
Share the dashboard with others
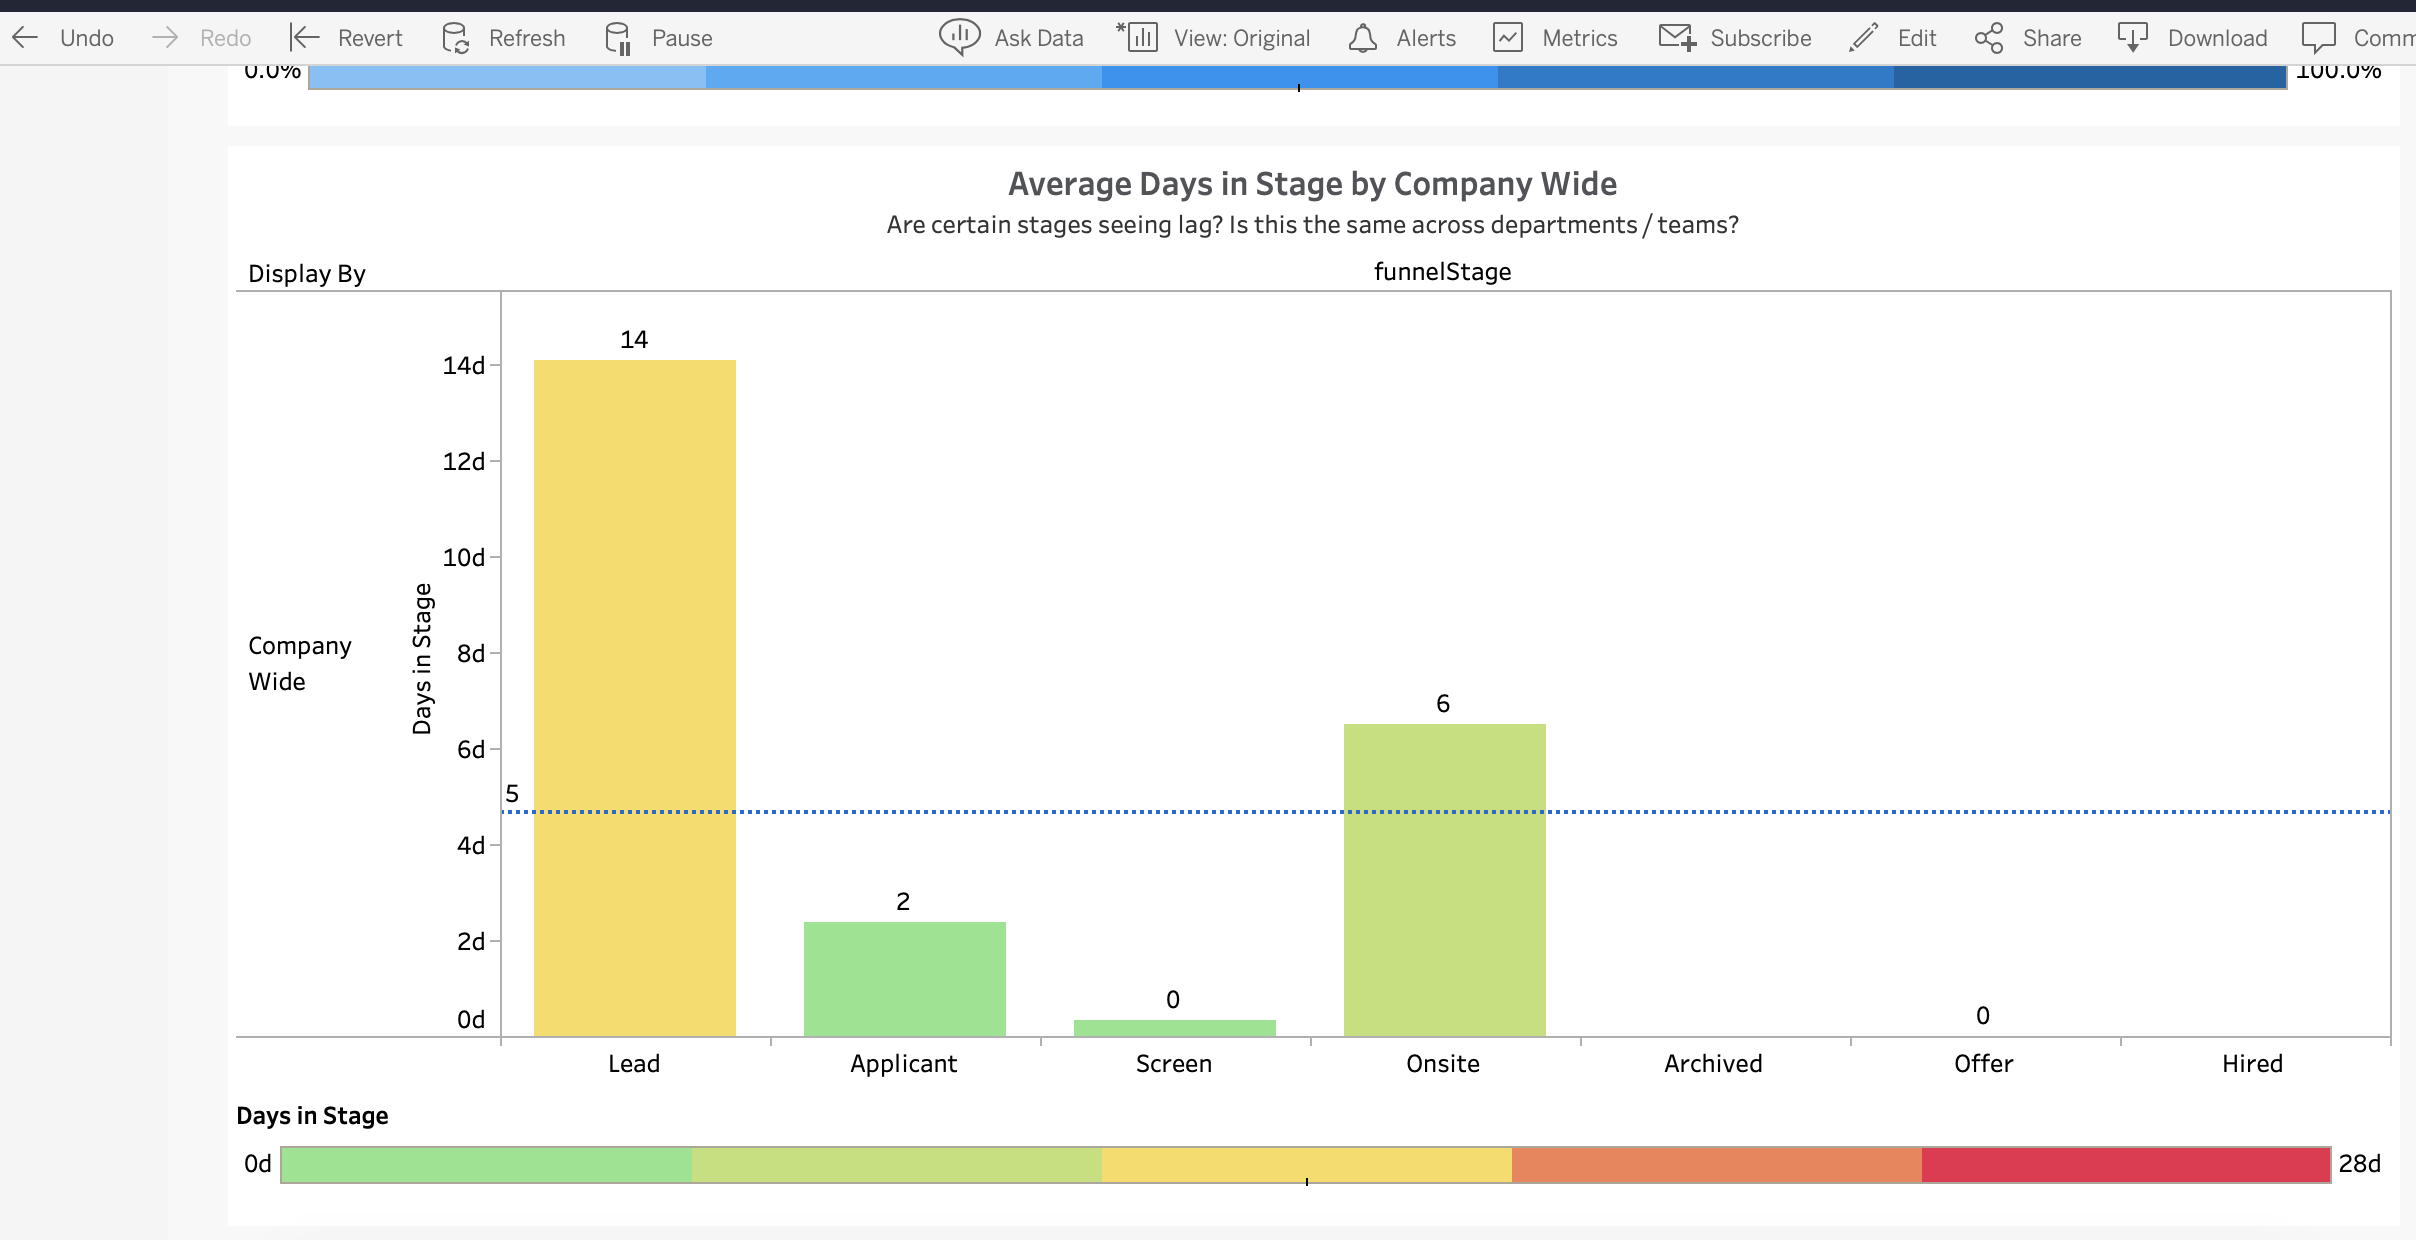(2029, 37)
